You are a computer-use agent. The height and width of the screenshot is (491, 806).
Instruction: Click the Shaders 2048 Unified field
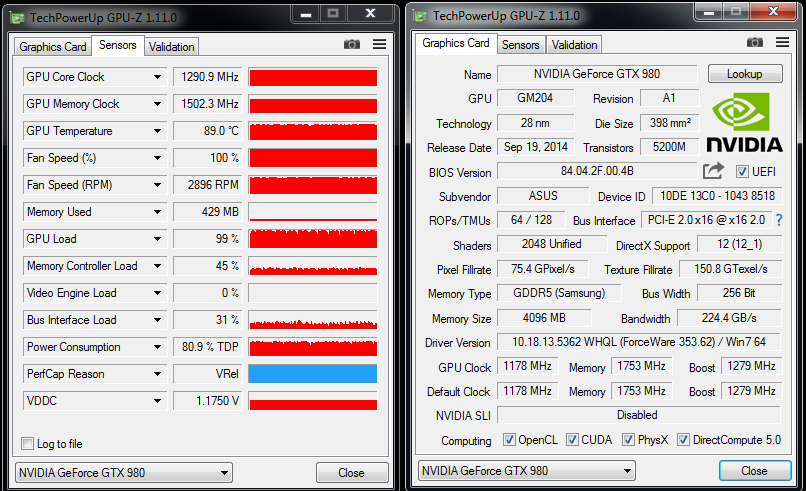(x=552, y=244)
